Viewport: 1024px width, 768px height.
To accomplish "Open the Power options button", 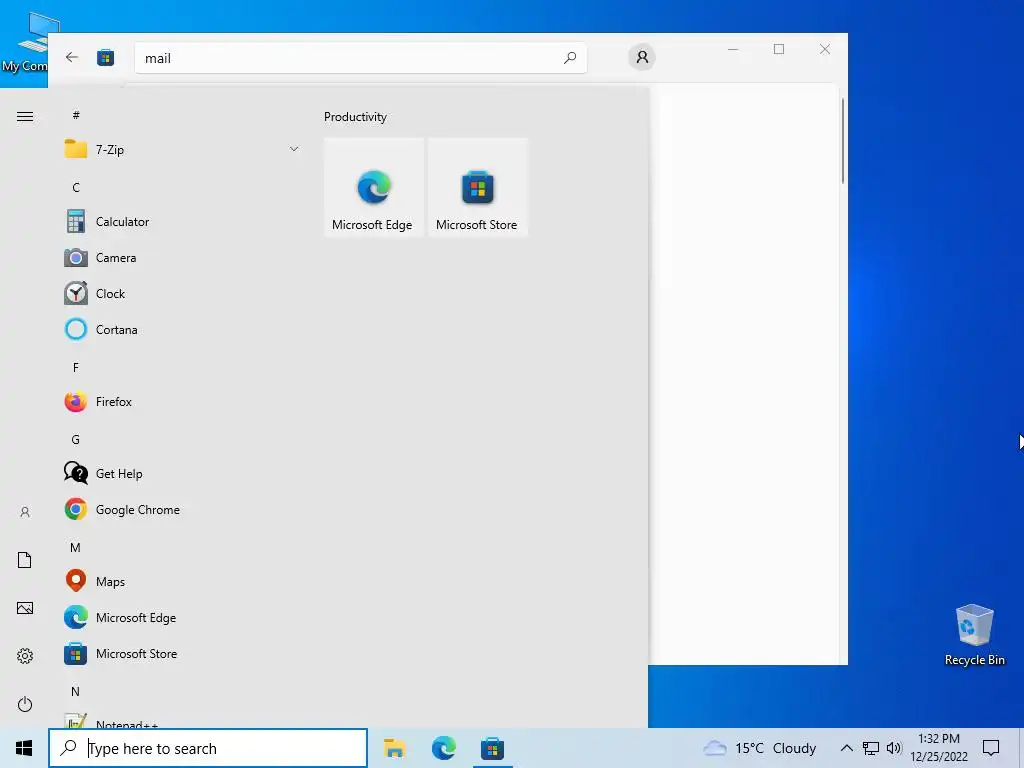I will click(x=25, y=704).
